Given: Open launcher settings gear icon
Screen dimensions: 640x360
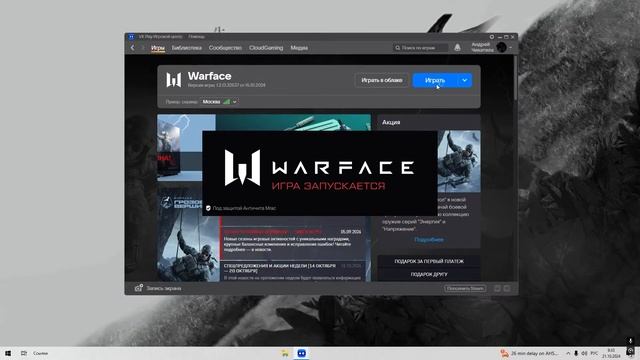Looking at the screenshot, I should pyautogui.click(x=492, y=37).
